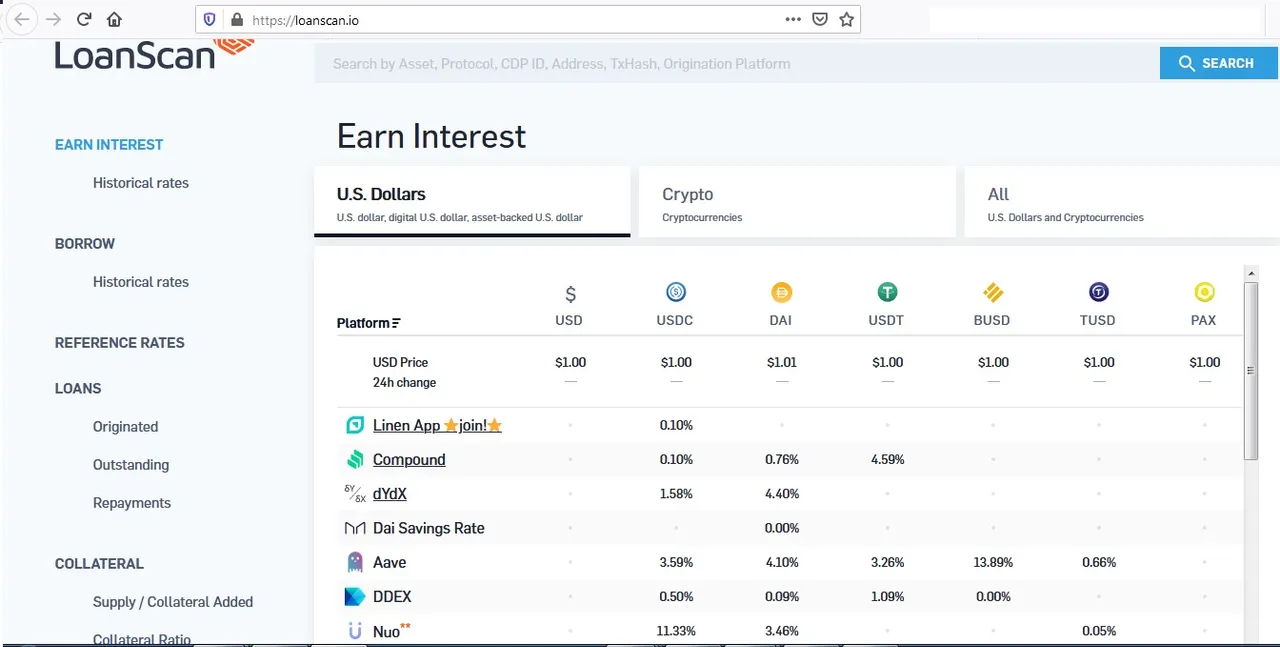Open the Borrow section
The width and height of the screenshot is (1280, 647).
click(85, 244)
